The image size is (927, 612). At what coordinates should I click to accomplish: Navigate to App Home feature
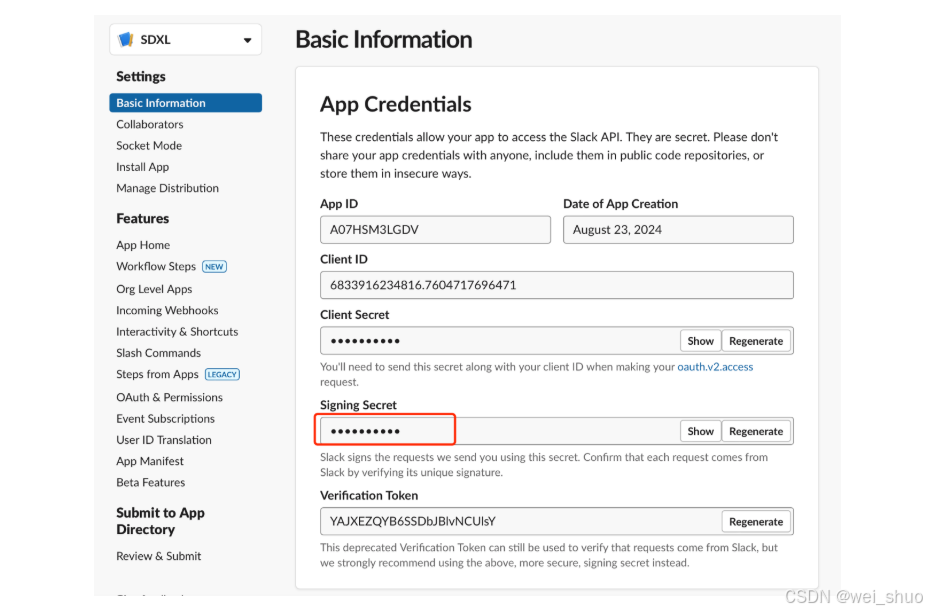143,245
